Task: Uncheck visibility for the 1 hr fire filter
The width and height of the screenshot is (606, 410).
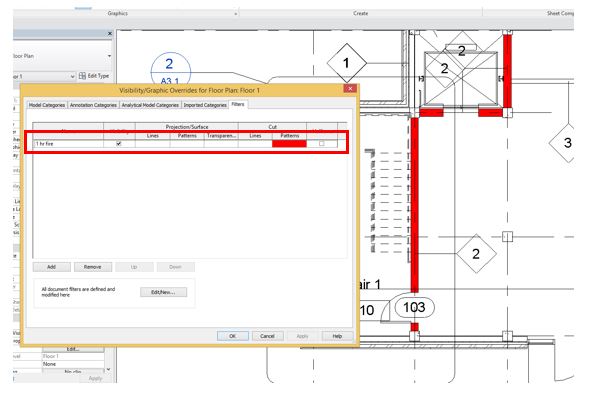Action: [119, 143]
